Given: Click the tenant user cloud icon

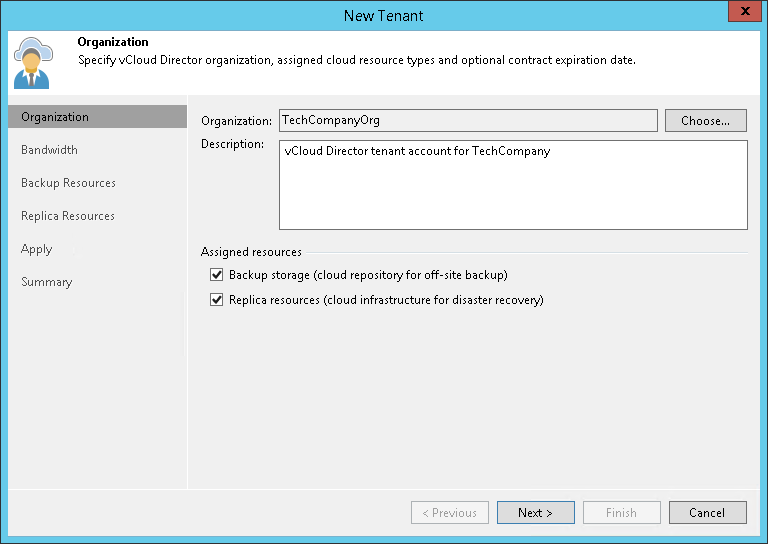Looking at the screenshot, I should [x=33, y=63].
